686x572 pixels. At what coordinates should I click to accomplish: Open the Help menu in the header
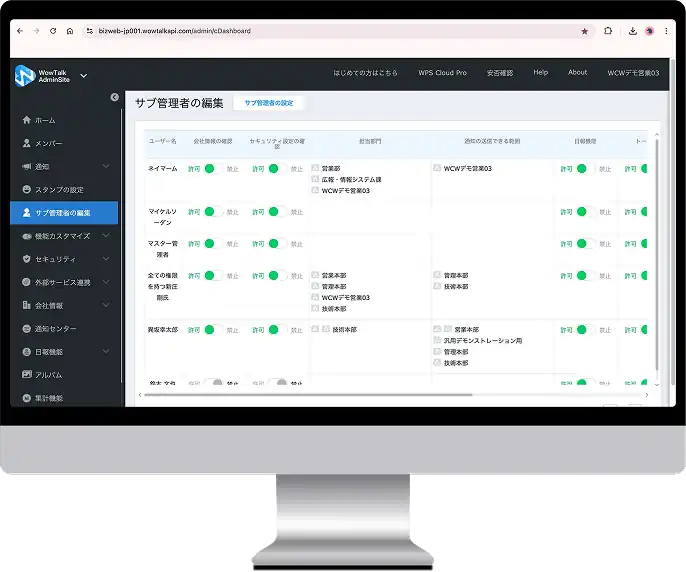pos(541,73)
